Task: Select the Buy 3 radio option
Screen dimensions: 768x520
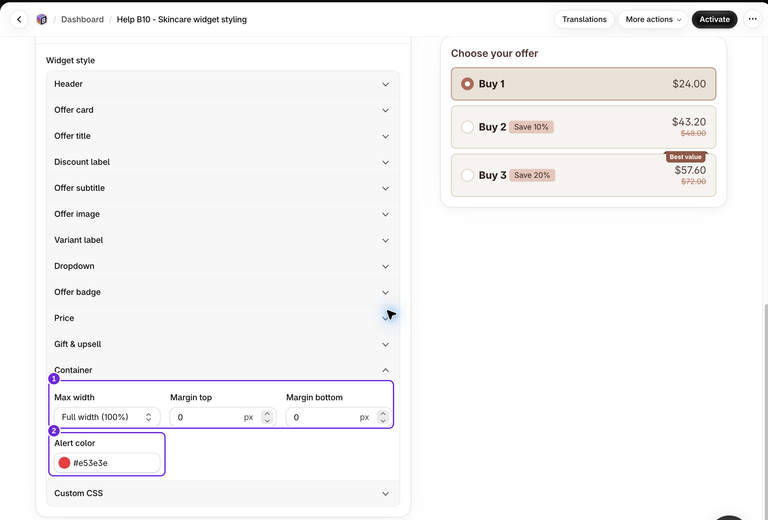Action: 467,175
